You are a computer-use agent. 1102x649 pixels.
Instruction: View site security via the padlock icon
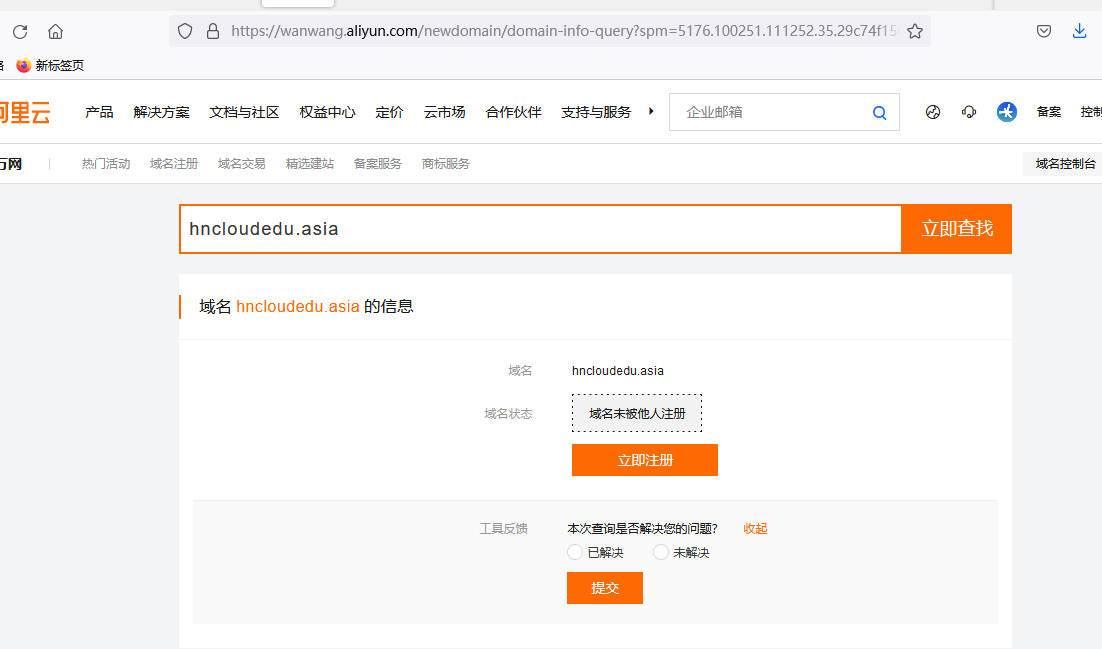213,31
